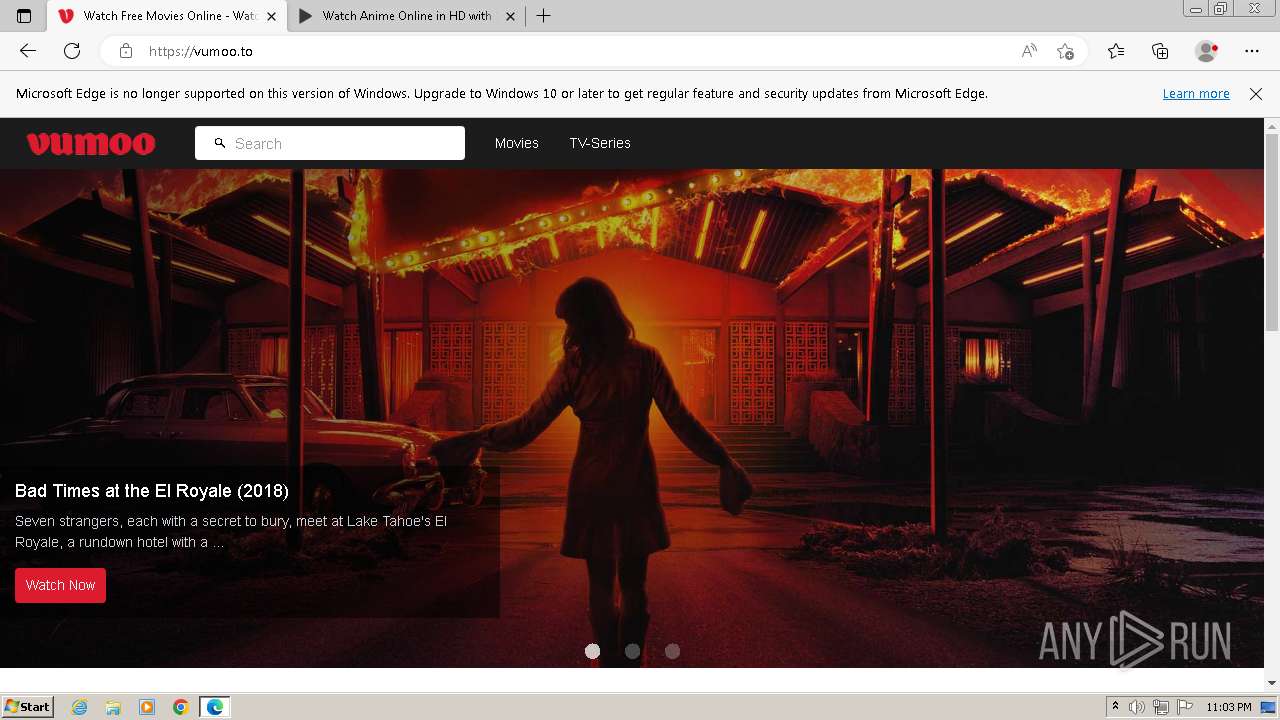Click the scrollbar down arrow
1280x720 pixels.
click(1272, 682)
